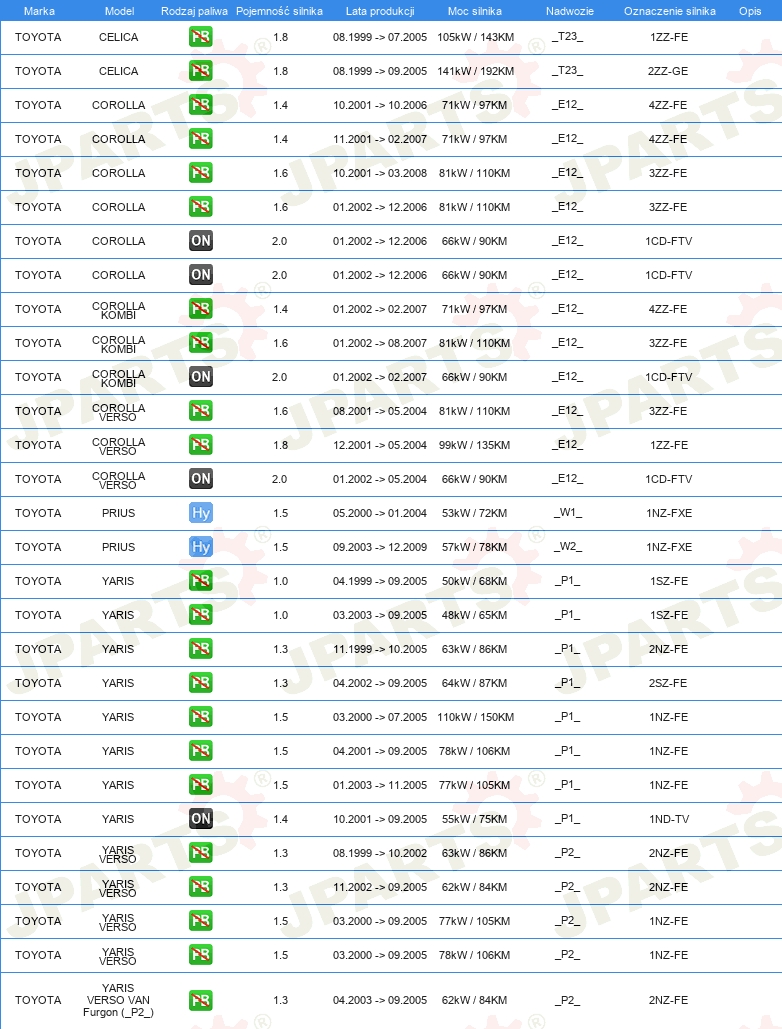Click the Oznaczenie silnika column header
782x1029 pixels.
pyautogui.click(x=670, y=11)
